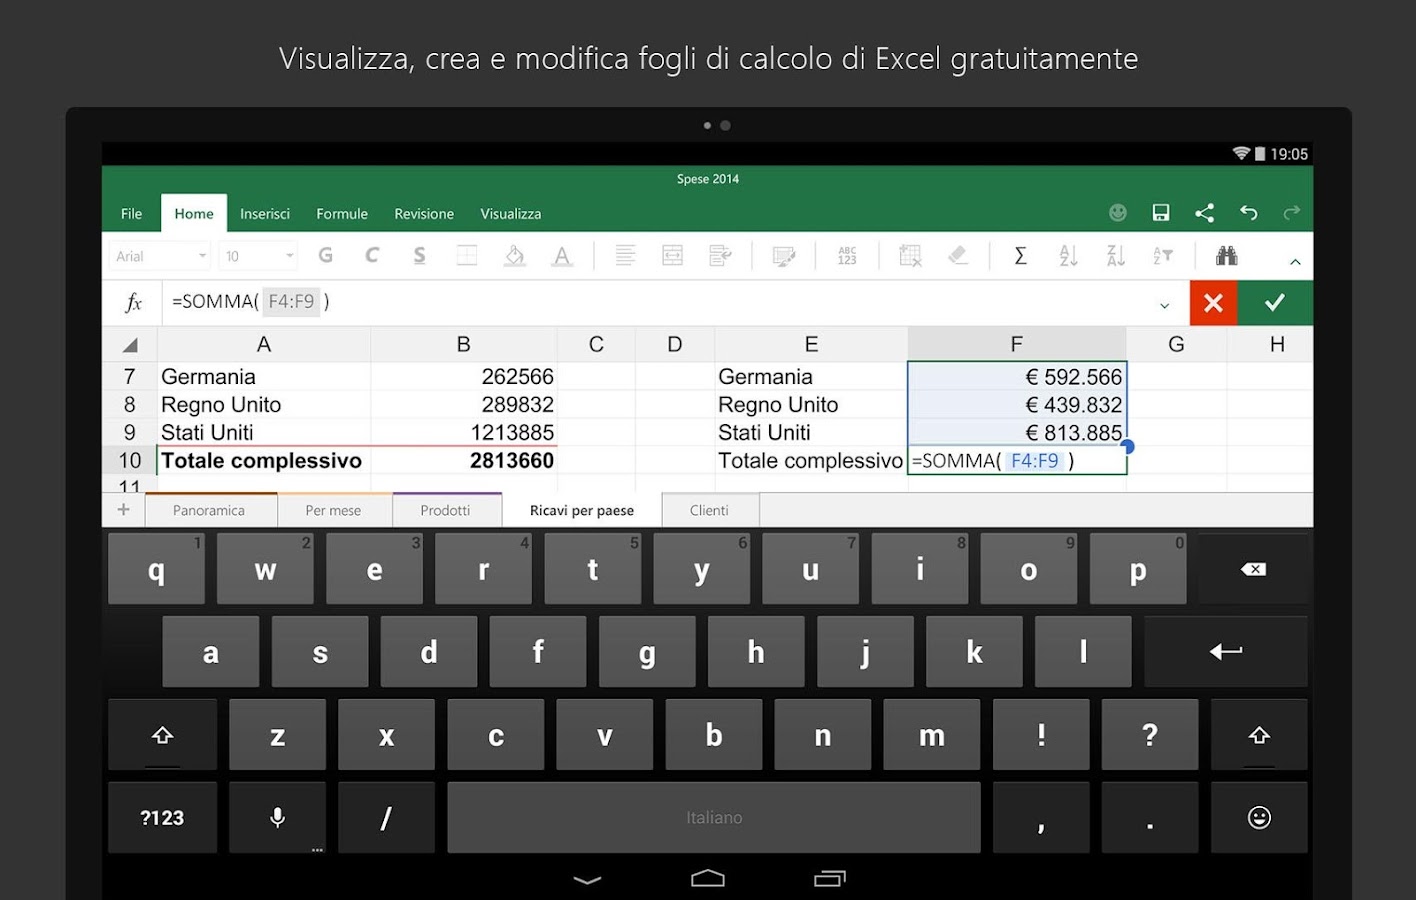The width and height of the screenshot is (1416, 900).
Task: Tap the wrap text icon
Action: 720,256
